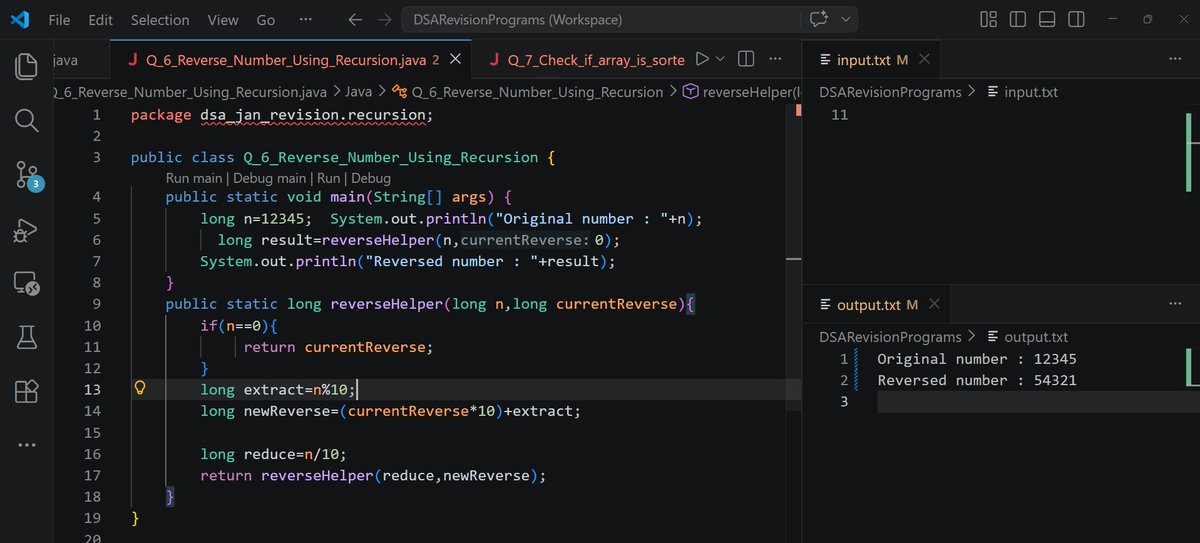The height and width of the screenshot is (543, 1200).
Task: Open the Extensions view icon
Action: [x=26, y=391]
